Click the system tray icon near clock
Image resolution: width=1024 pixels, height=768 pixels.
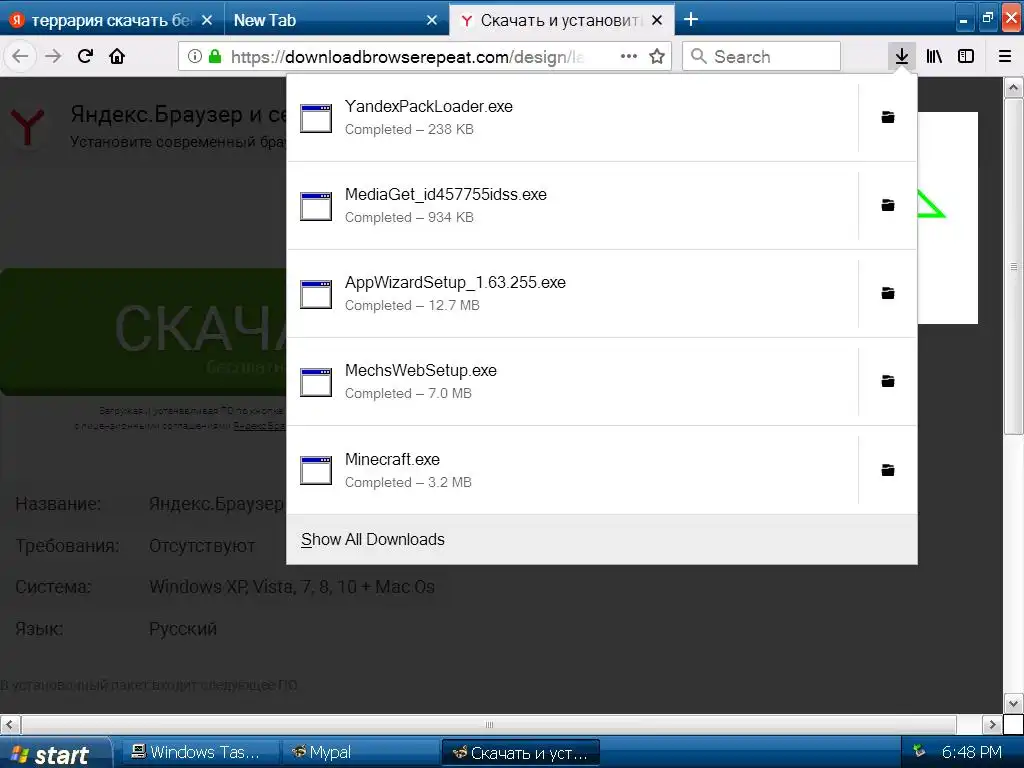919,752
